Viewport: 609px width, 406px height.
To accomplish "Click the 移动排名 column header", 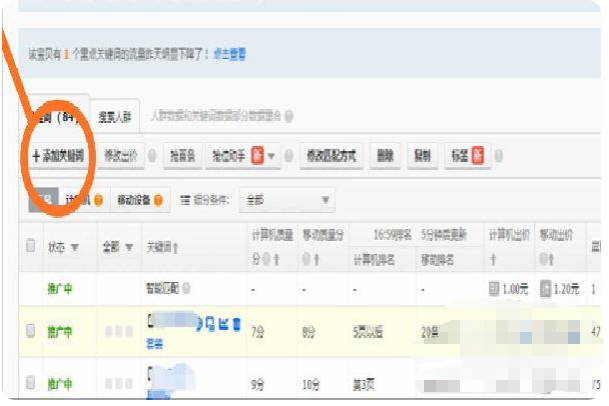I will click(437, 260).
